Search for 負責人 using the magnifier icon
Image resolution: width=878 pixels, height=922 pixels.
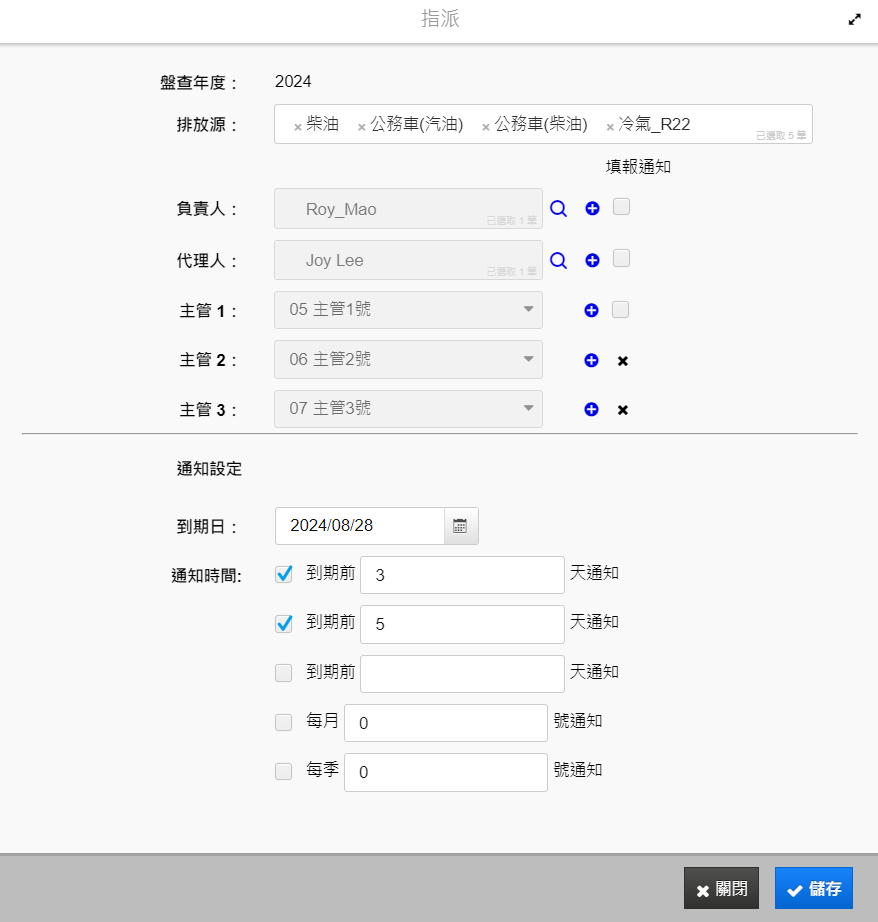coord(558,209)
